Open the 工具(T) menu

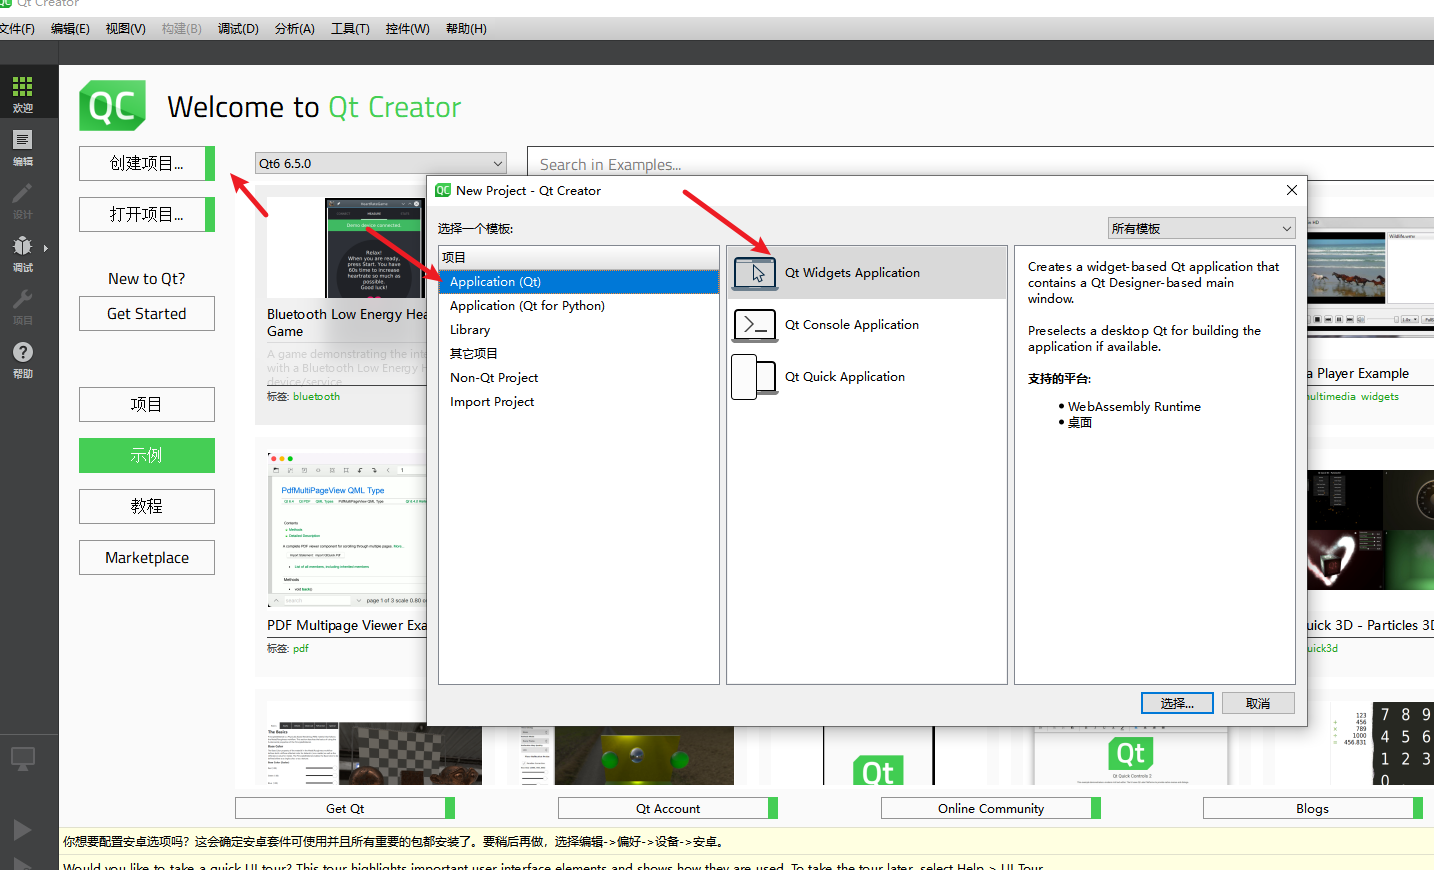[x=350, y=29]
